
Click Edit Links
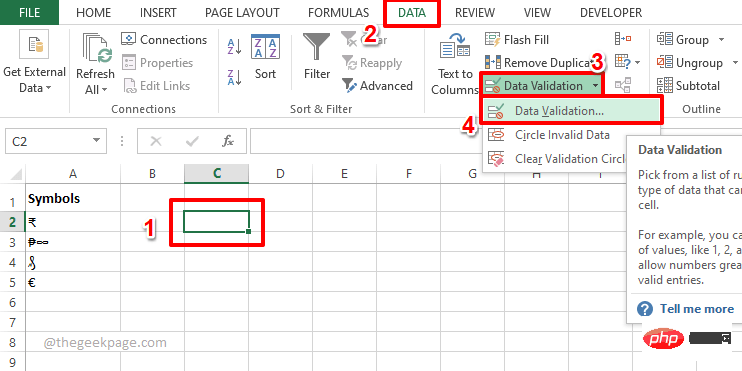(x=156, y=86)
